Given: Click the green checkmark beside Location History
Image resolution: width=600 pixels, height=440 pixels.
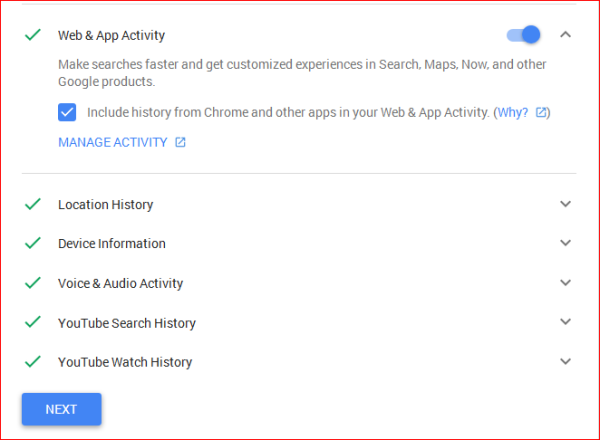Looking at the screenshot, I should pyautogui.click(x=33, y=204).
